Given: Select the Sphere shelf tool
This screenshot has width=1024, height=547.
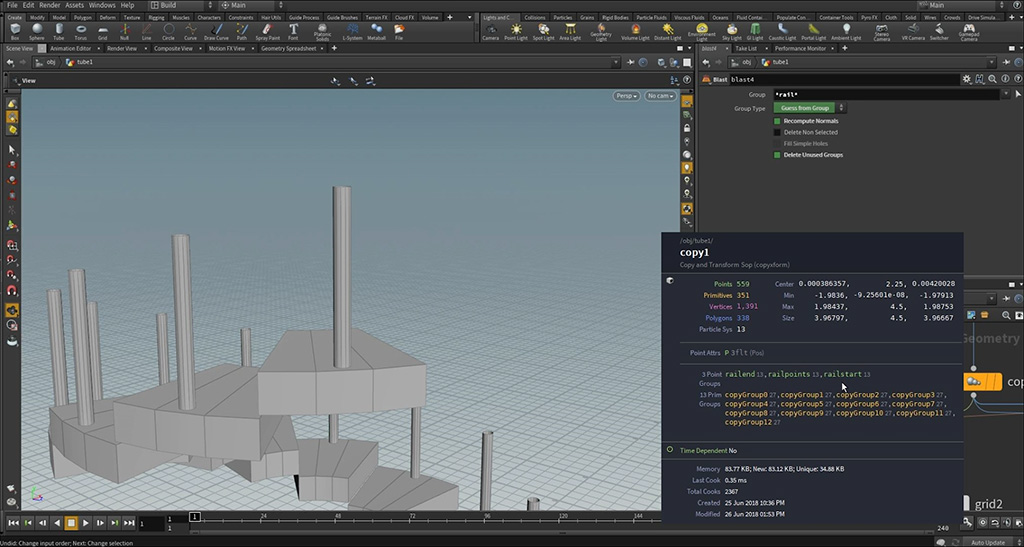Looking at the screenshot, I should click(36, 31).
